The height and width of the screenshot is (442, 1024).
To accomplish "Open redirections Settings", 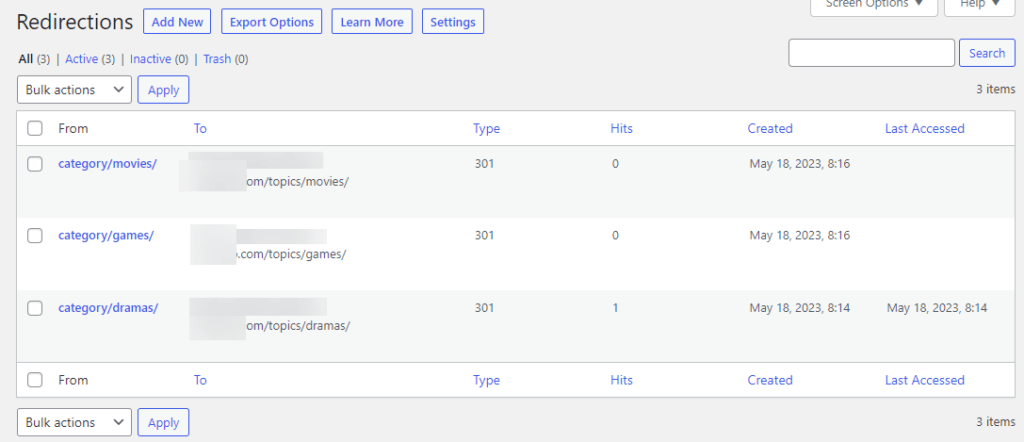I will point(453,22).
